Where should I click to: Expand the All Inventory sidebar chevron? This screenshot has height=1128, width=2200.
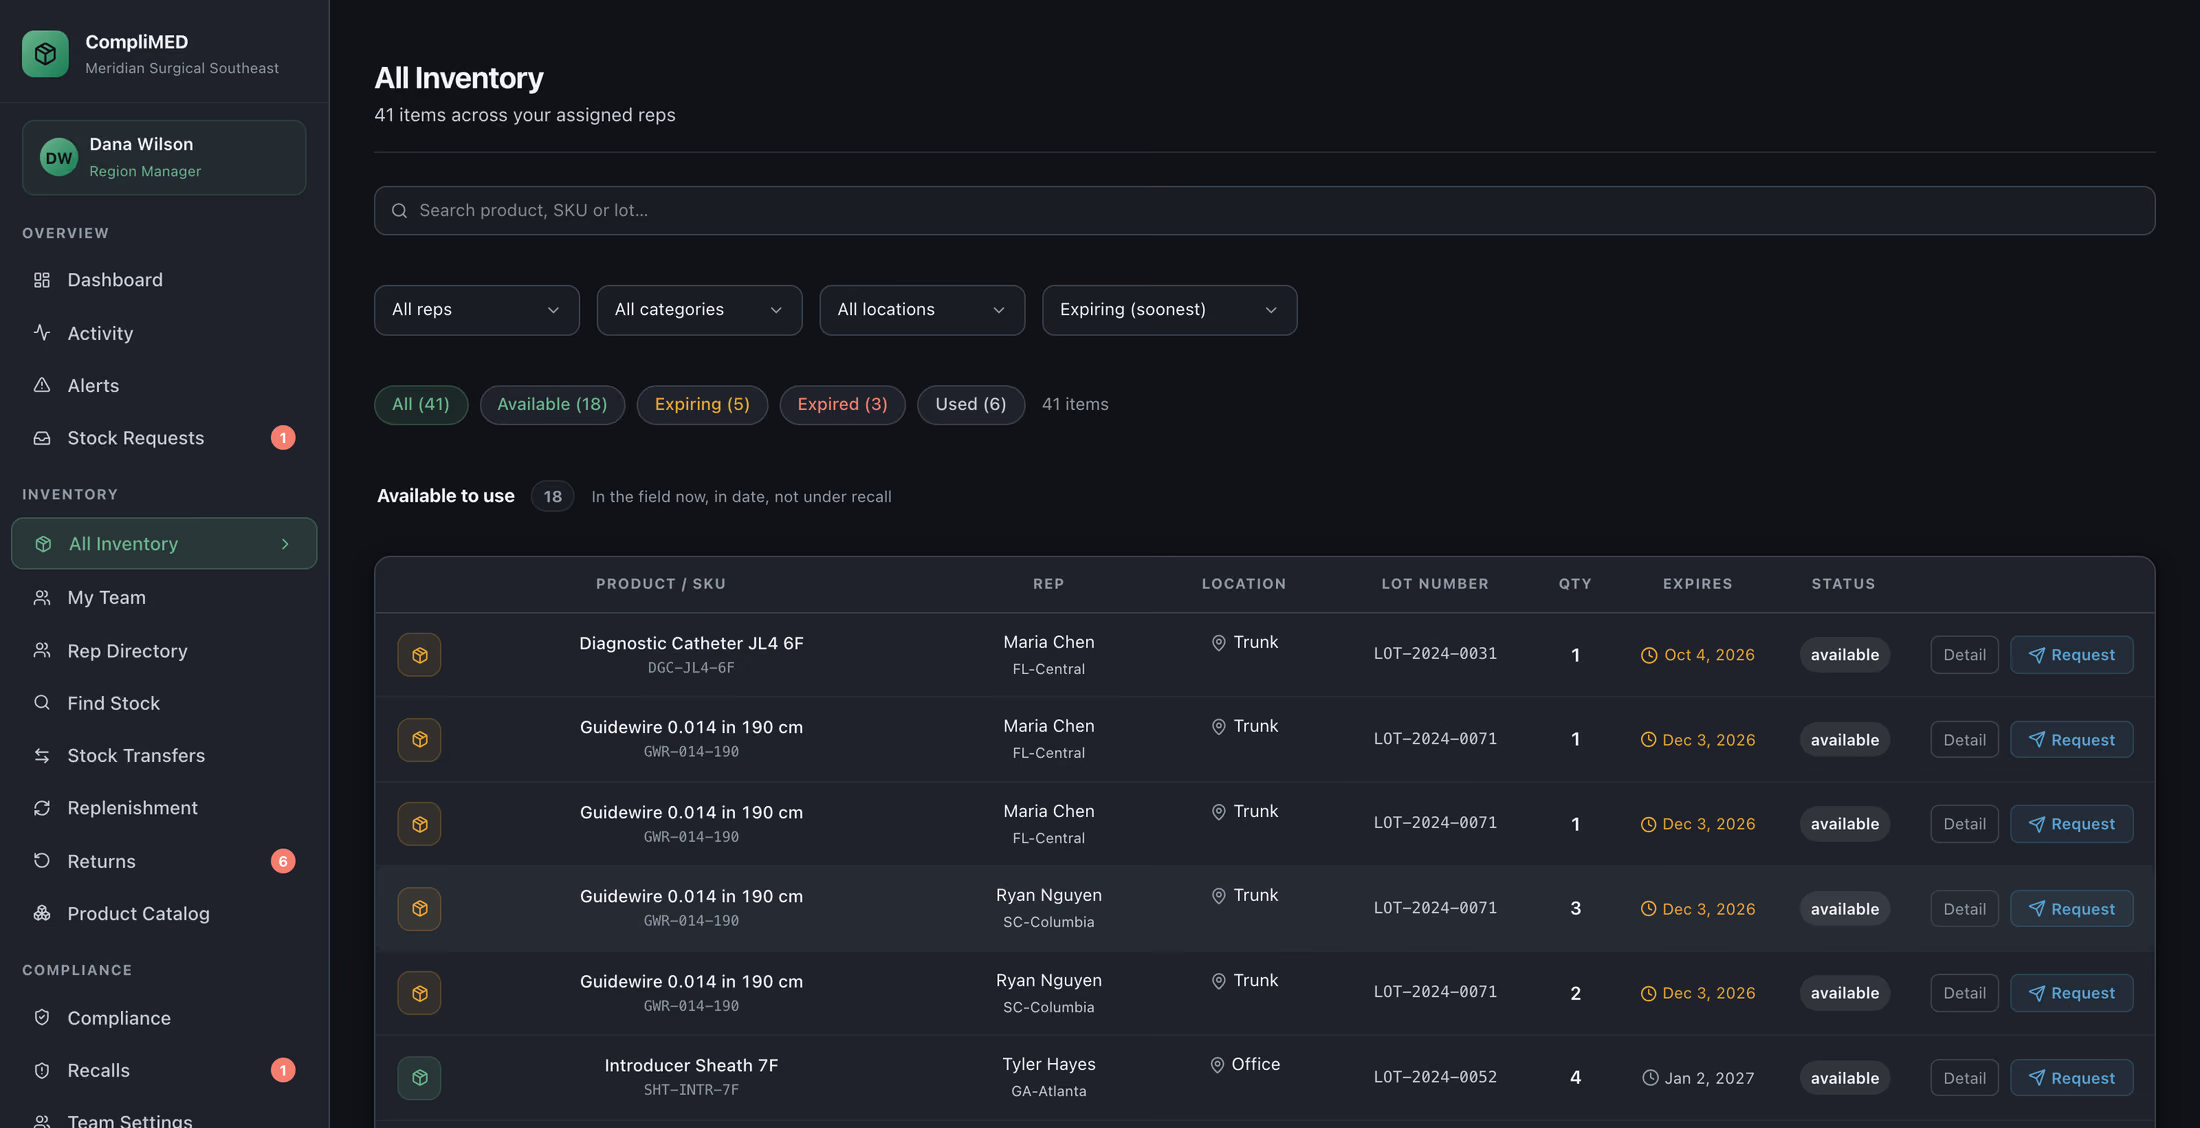[285, 544]
